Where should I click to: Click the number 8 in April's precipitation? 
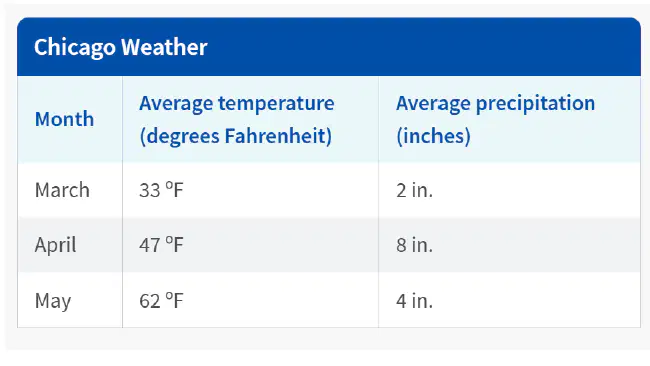(401, 245)
